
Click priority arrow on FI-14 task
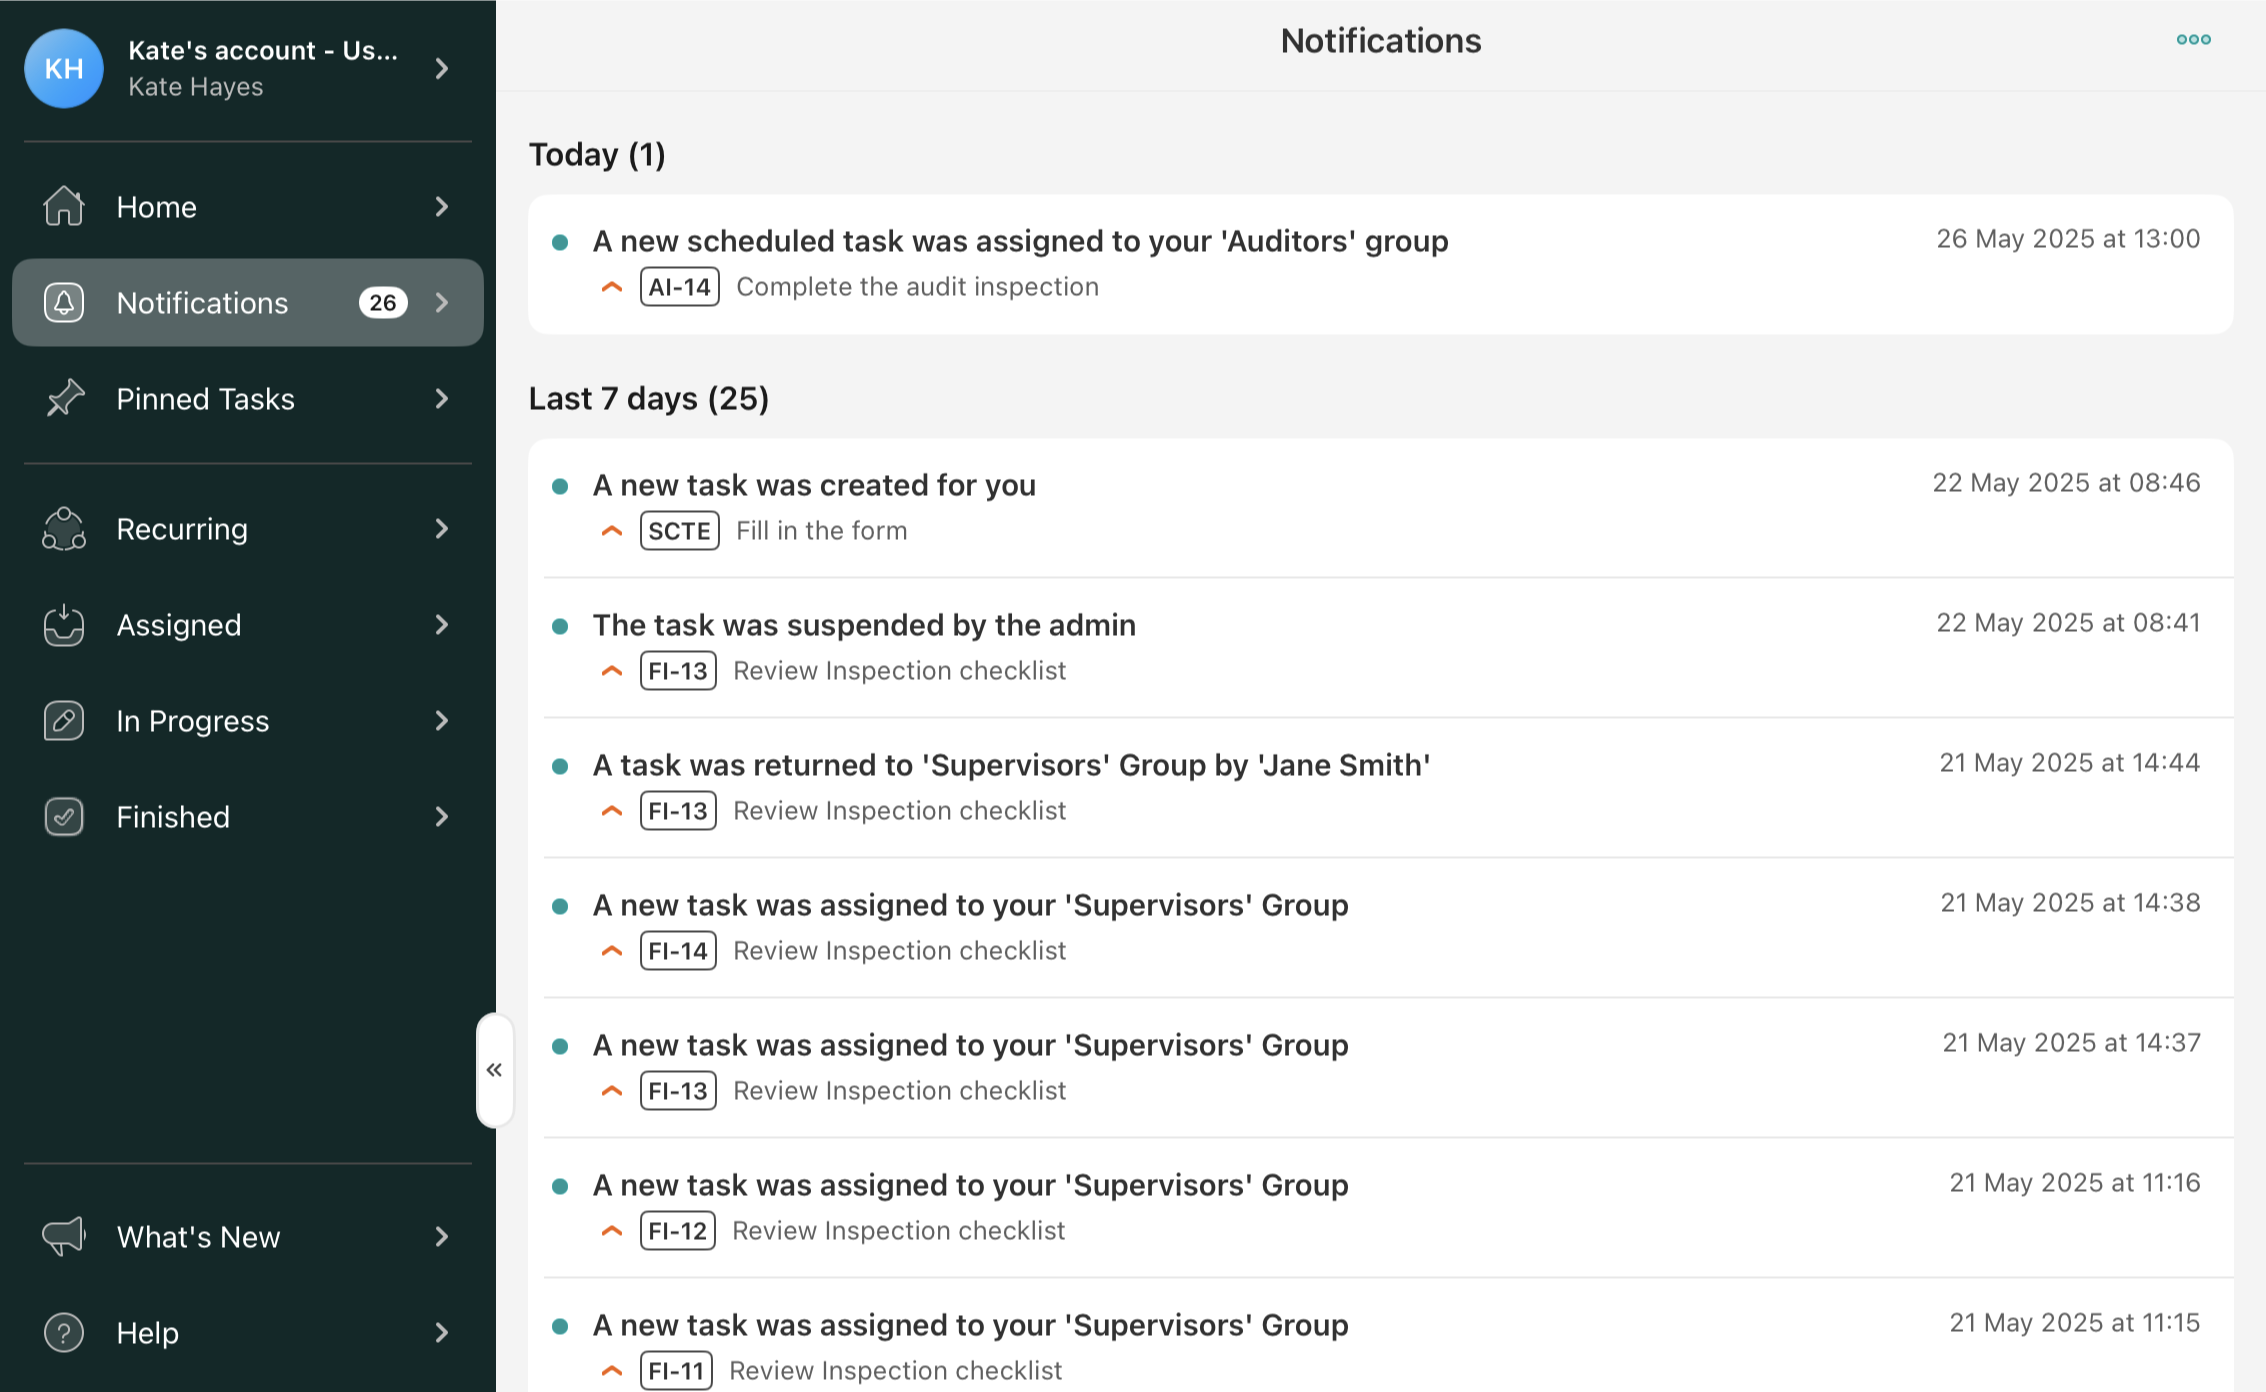612,951
